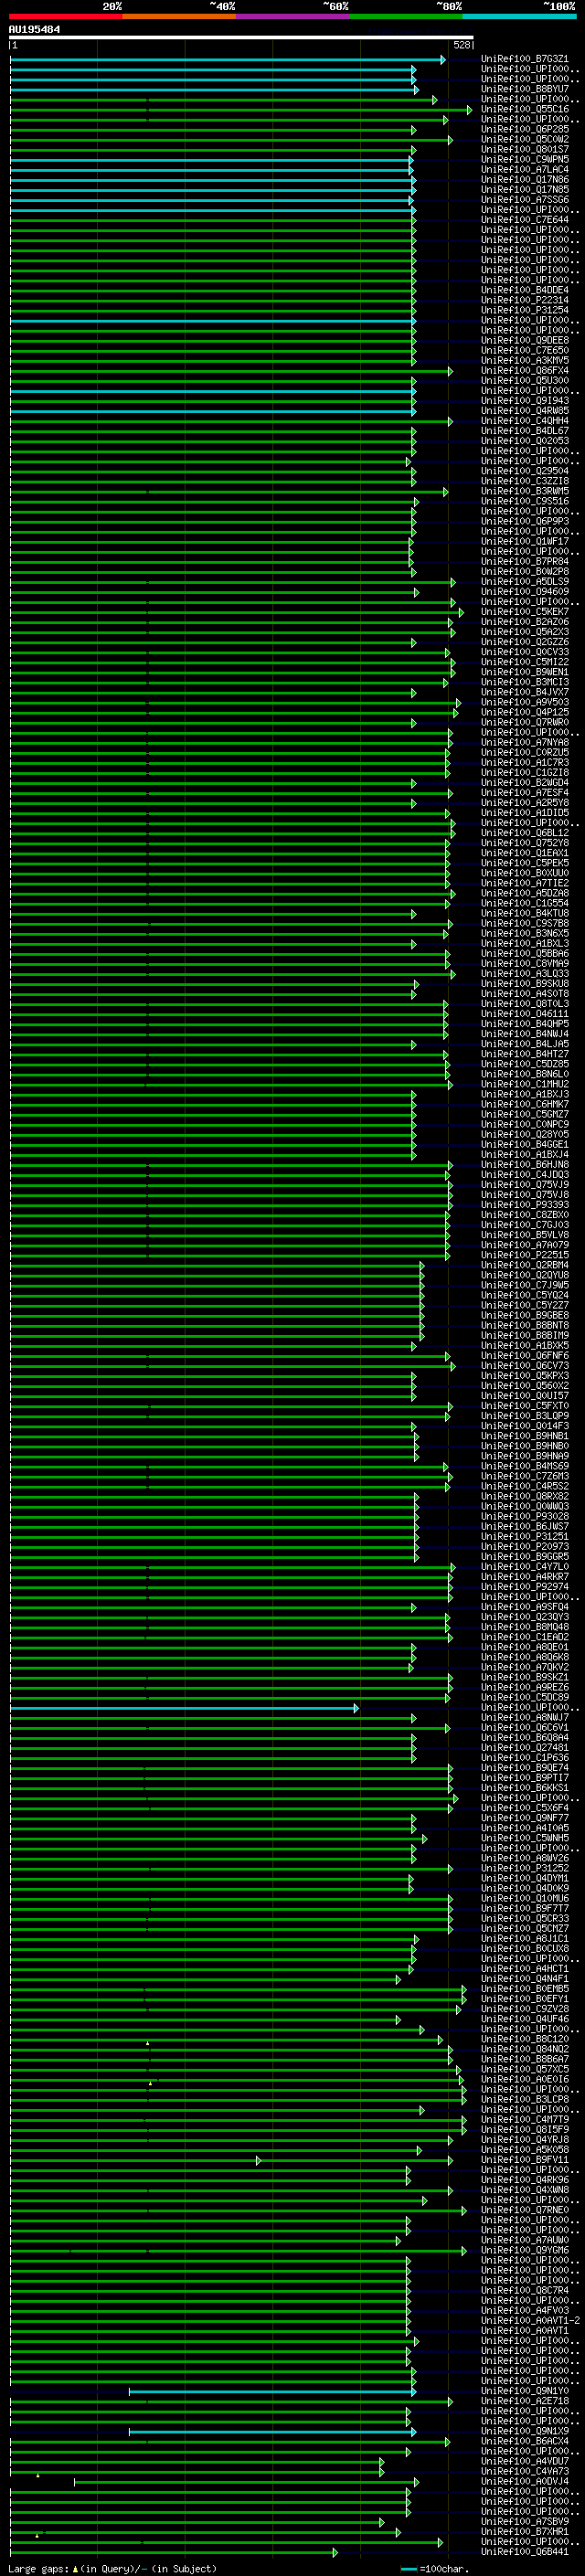Select hit UniRef100_A8QE01

(x=525, y=1646)
